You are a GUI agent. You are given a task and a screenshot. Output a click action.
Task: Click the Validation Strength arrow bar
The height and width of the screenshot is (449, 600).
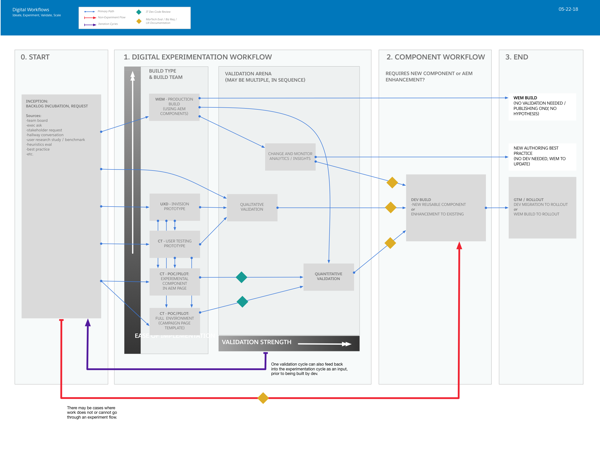tap(288, 343)
